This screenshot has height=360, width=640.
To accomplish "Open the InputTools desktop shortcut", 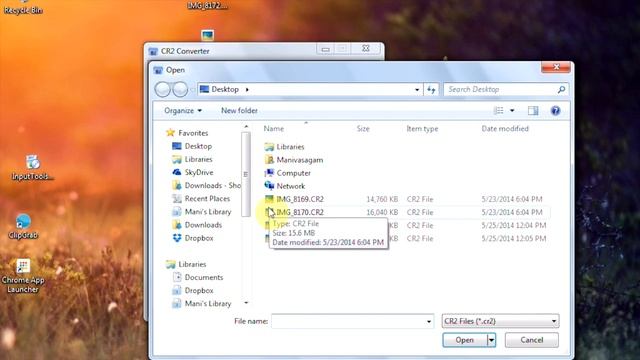I will coord(32,167).
